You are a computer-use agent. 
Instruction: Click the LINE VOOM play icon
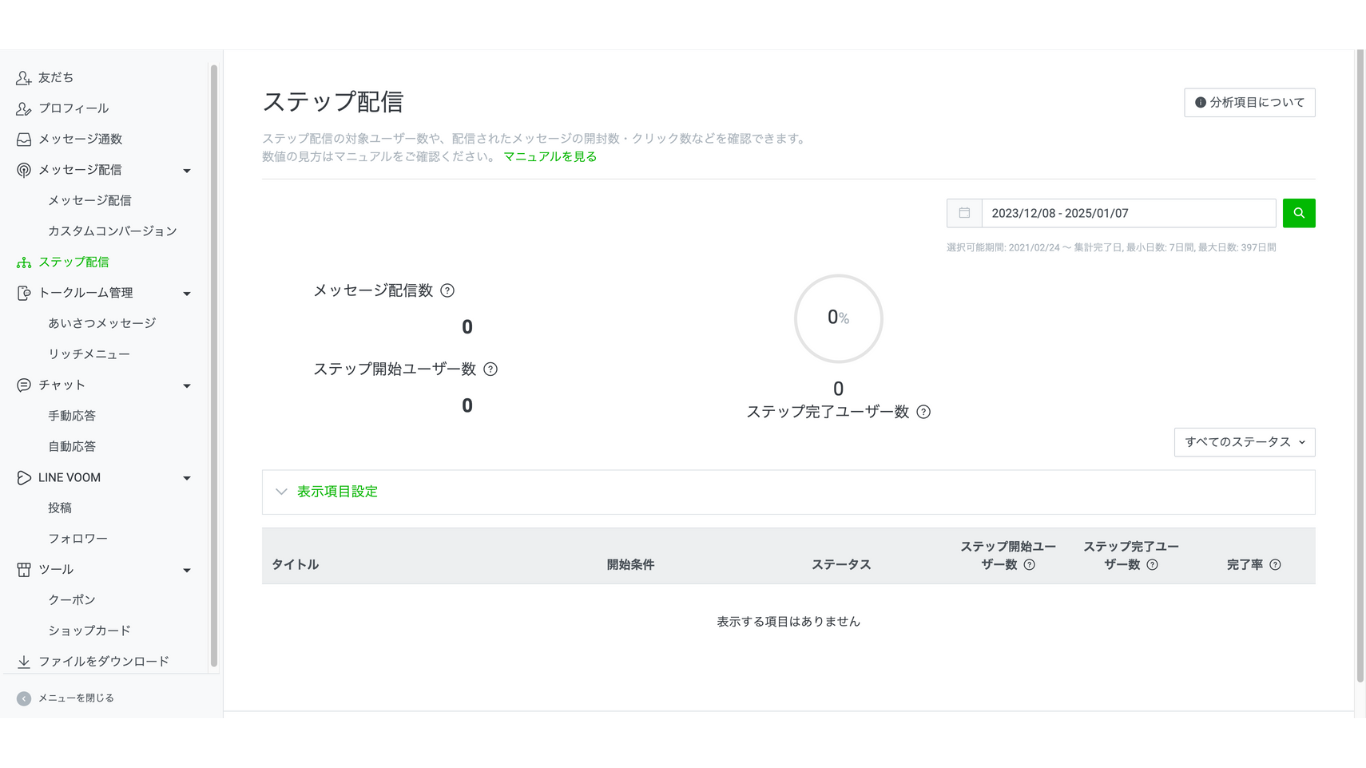(x=24, y=478)
